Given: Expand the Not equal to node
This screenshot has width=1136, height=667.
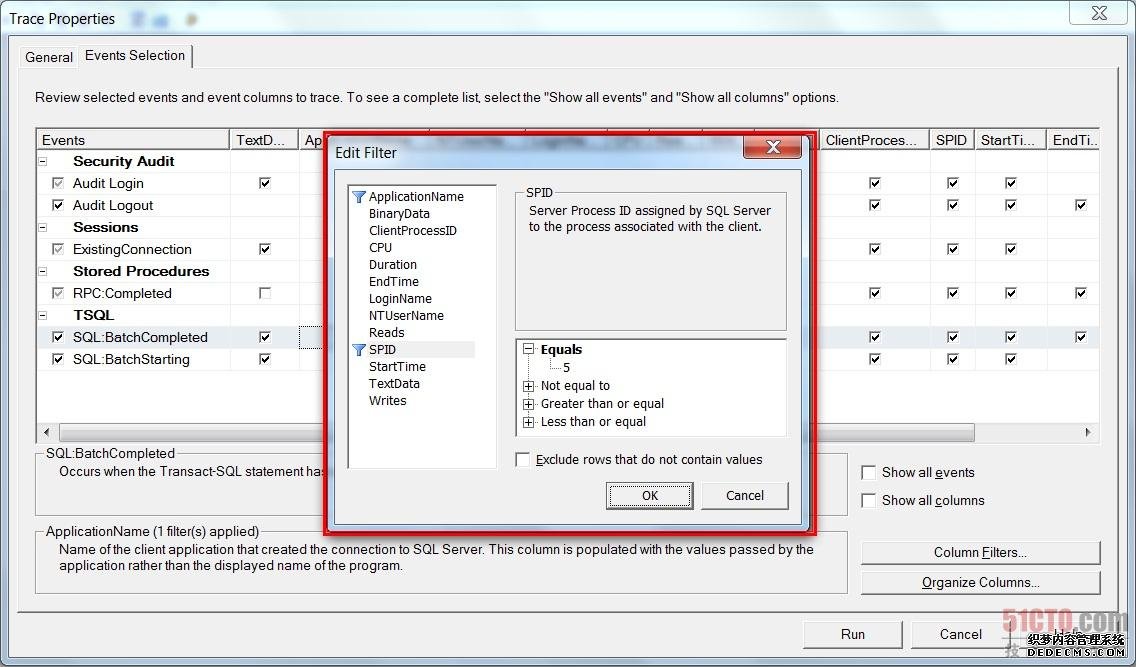Looking at the screenshot, I should 528,386.
